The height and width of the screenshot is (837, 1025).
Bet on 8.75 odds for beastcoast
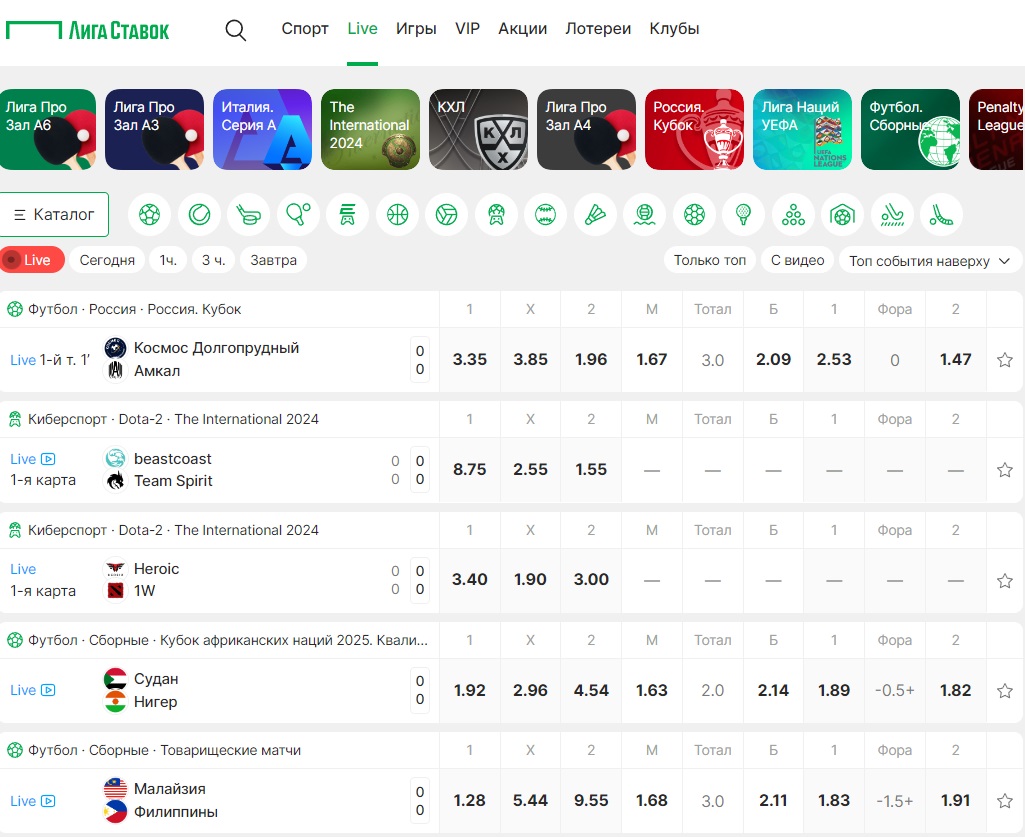point(469,470)
